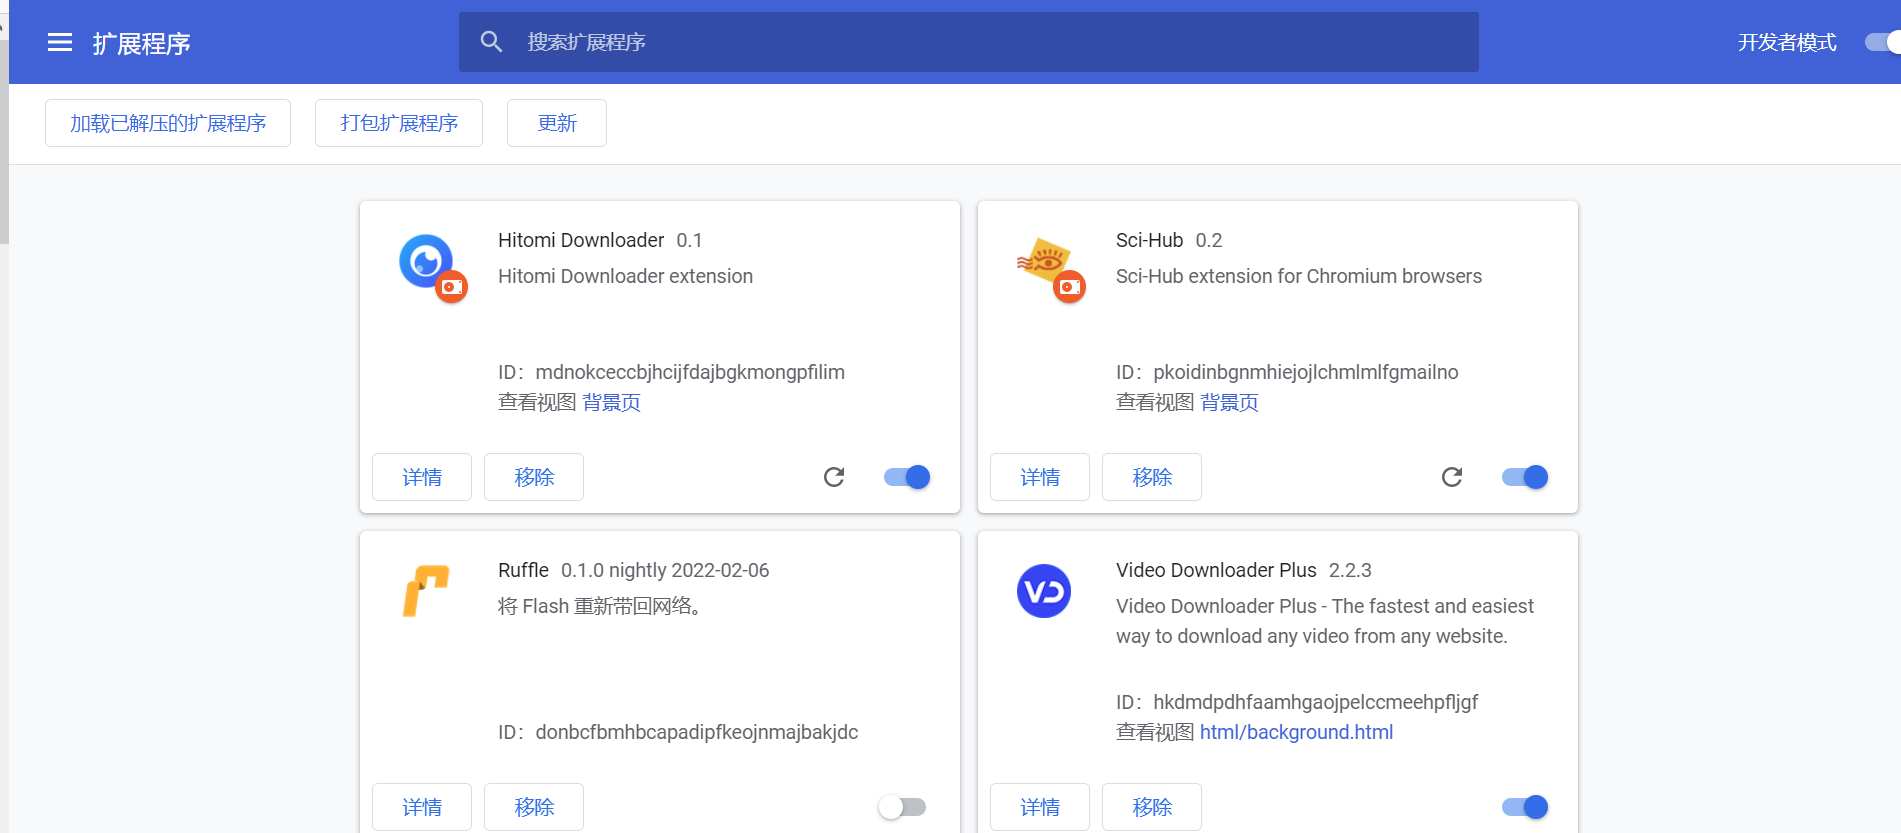This screenshot has height=833, width=1901.
Task: Click Video Downloader Plus icon
Action: pos(1044,591)
